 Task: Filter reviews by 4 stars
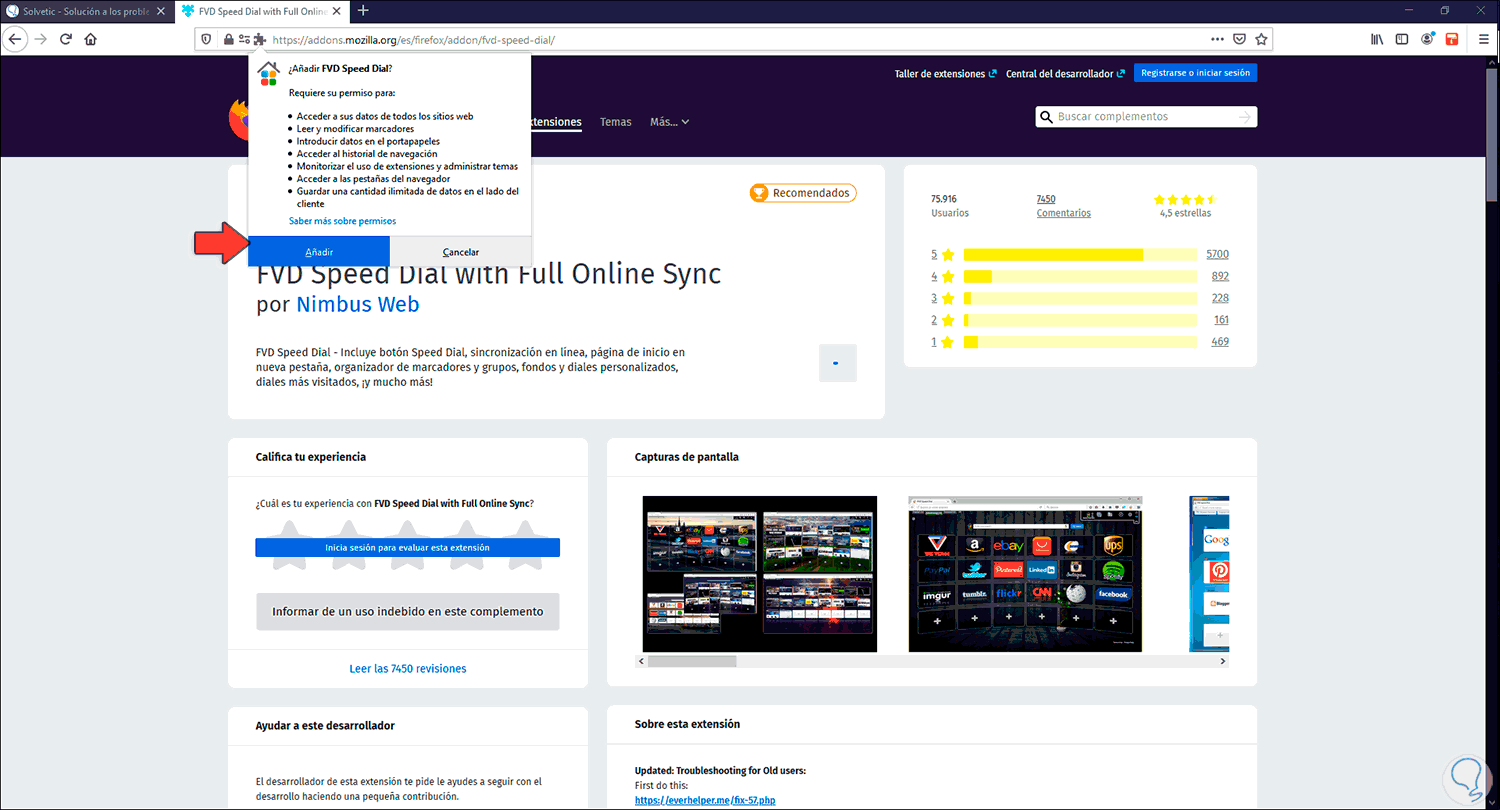(943, 276)
